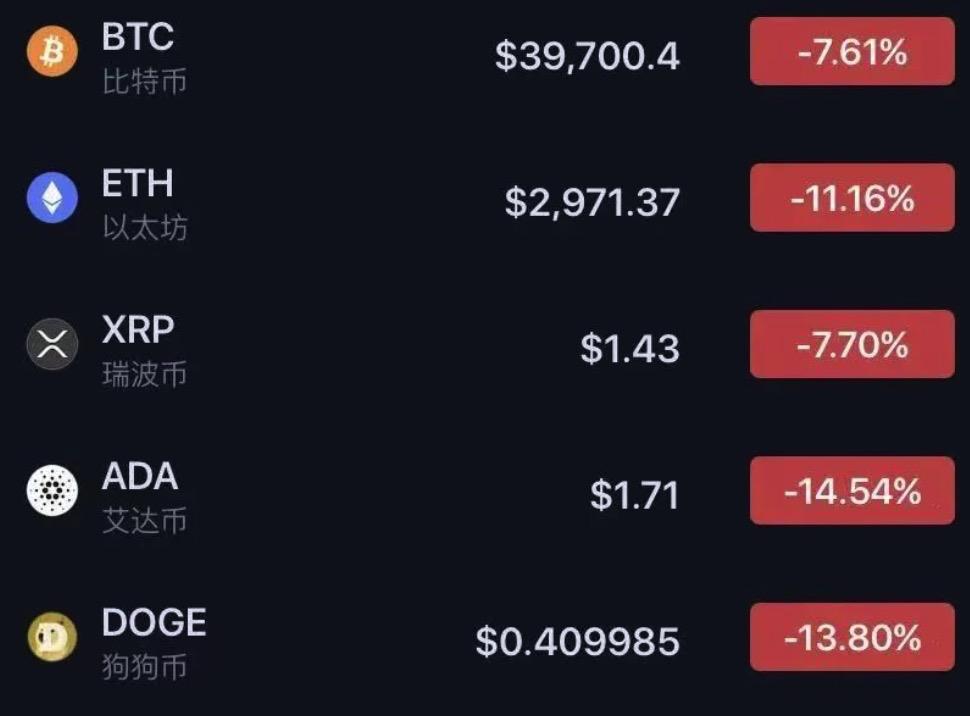970x716 pixels.
Task: Tap the XRP -7.70% change badge
Action: (x=852, y=345)
